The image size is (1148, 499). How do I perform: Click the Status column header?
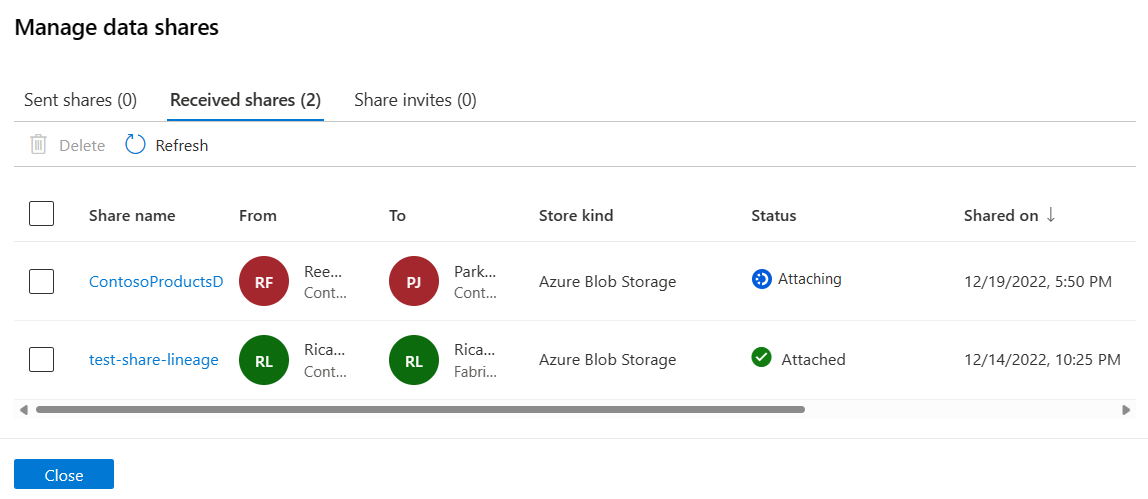[x=774, y=215]
